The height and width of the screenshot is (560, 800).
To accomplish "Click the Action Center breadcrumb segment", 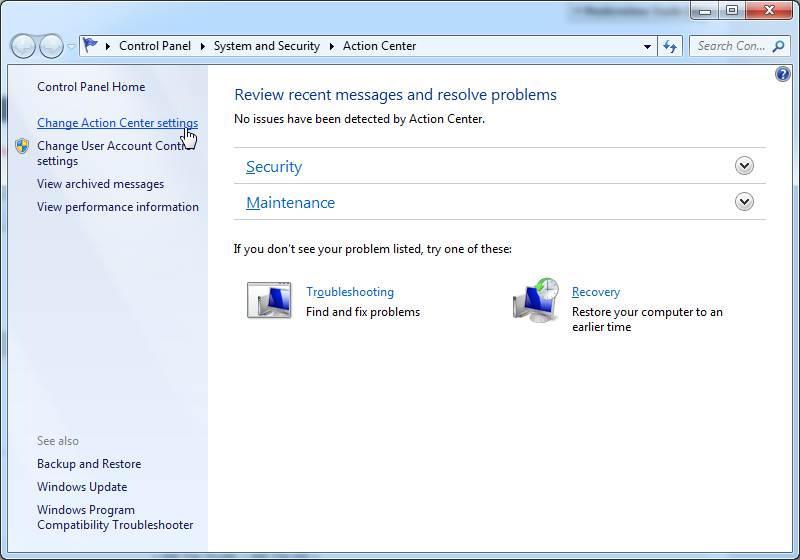I will (380, 46).
